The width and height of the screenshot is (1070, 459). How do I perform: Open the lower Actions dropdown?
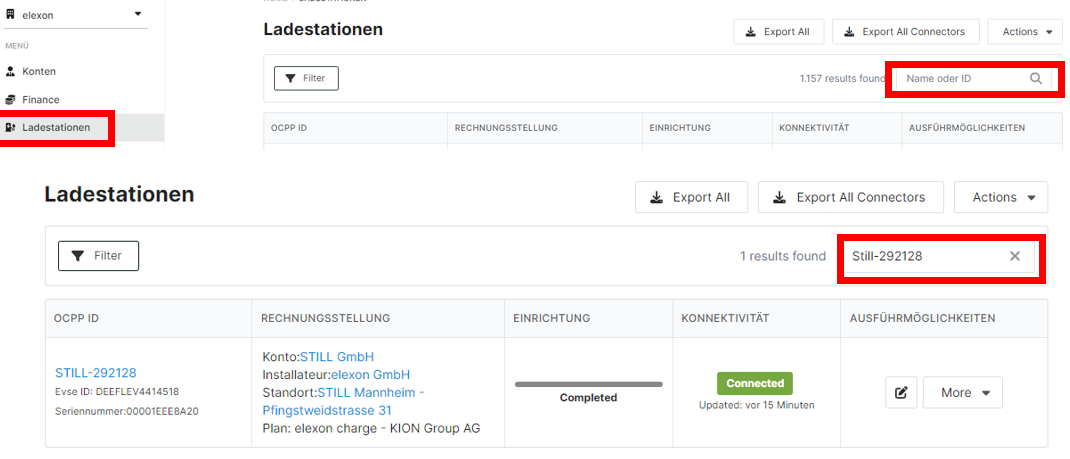pyautogui.click(x=1001, y=197)
